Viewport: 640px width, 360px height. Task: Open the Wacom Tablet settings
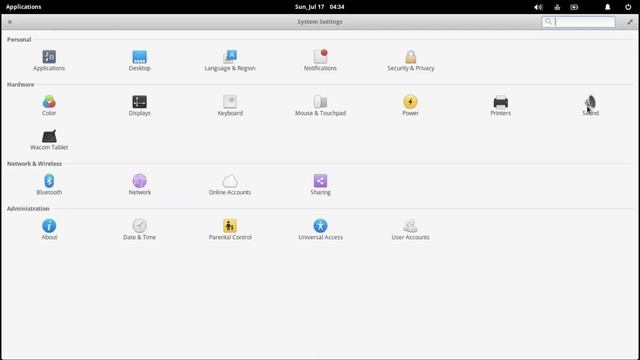pos(49,140)
